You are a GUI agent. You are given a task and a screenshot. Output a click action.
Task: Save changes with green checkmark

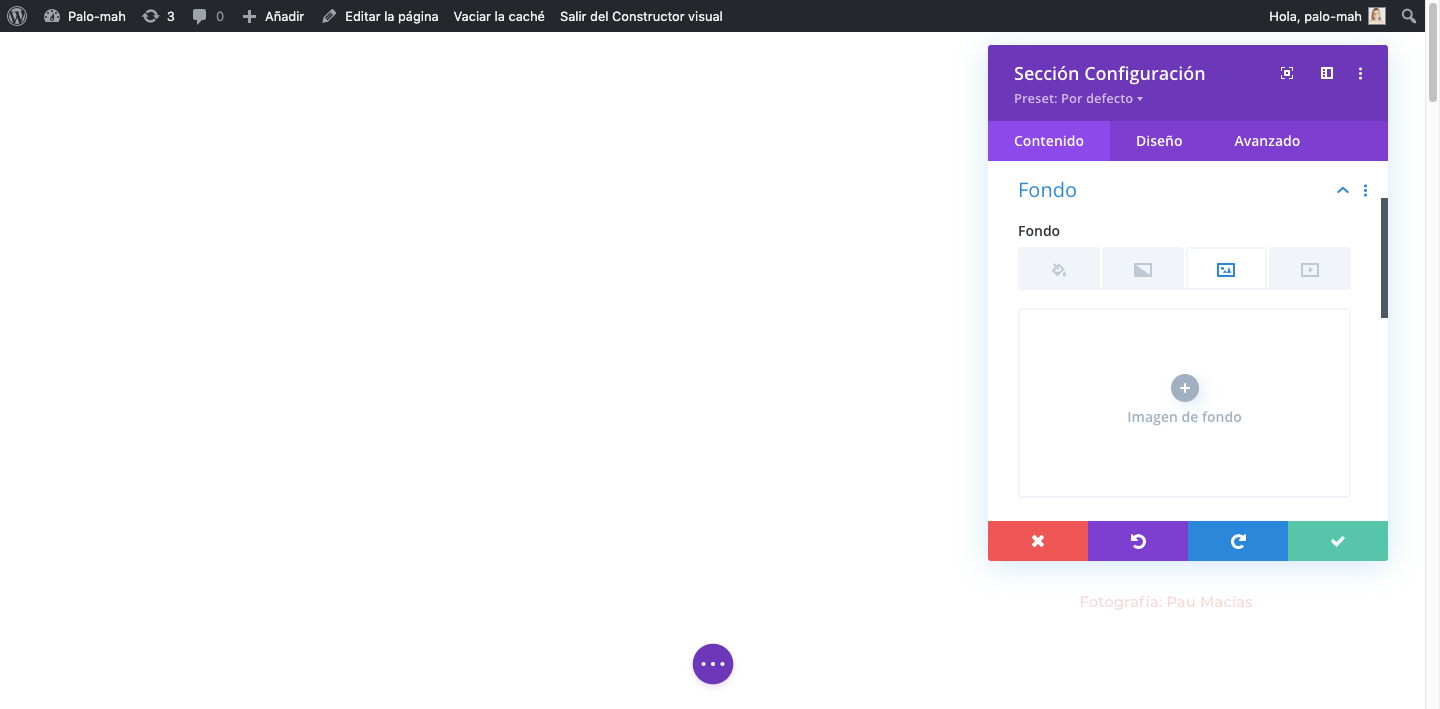1338,541
